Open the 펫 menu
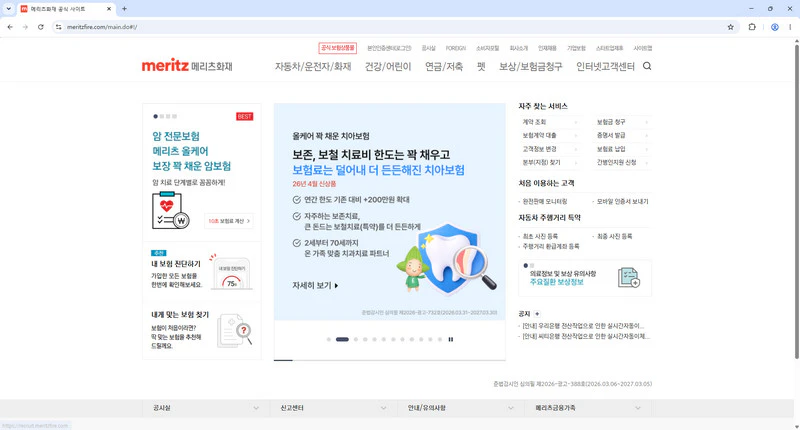Image resolution: width=800 pixels, height=430 pixels. tap(481, 66)
